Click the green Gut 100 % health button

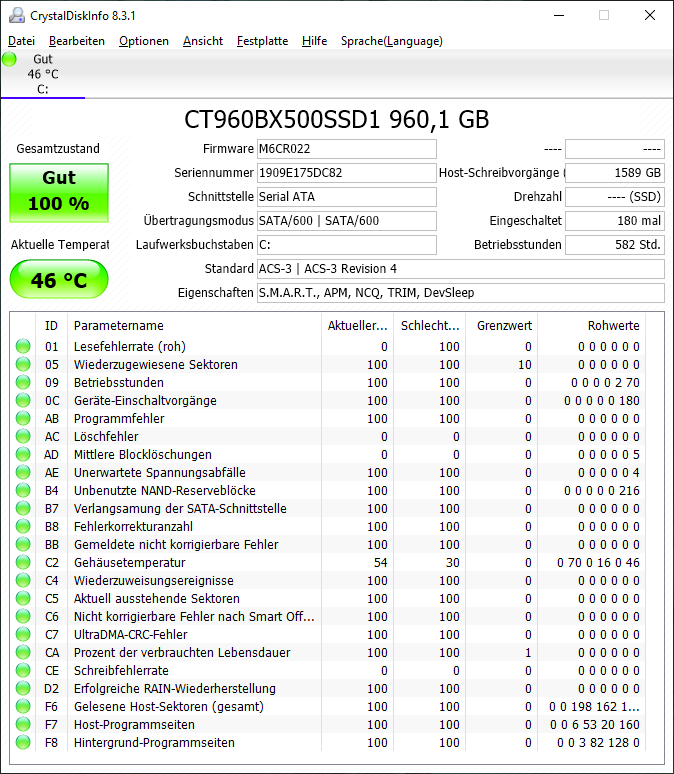(59, 193)
